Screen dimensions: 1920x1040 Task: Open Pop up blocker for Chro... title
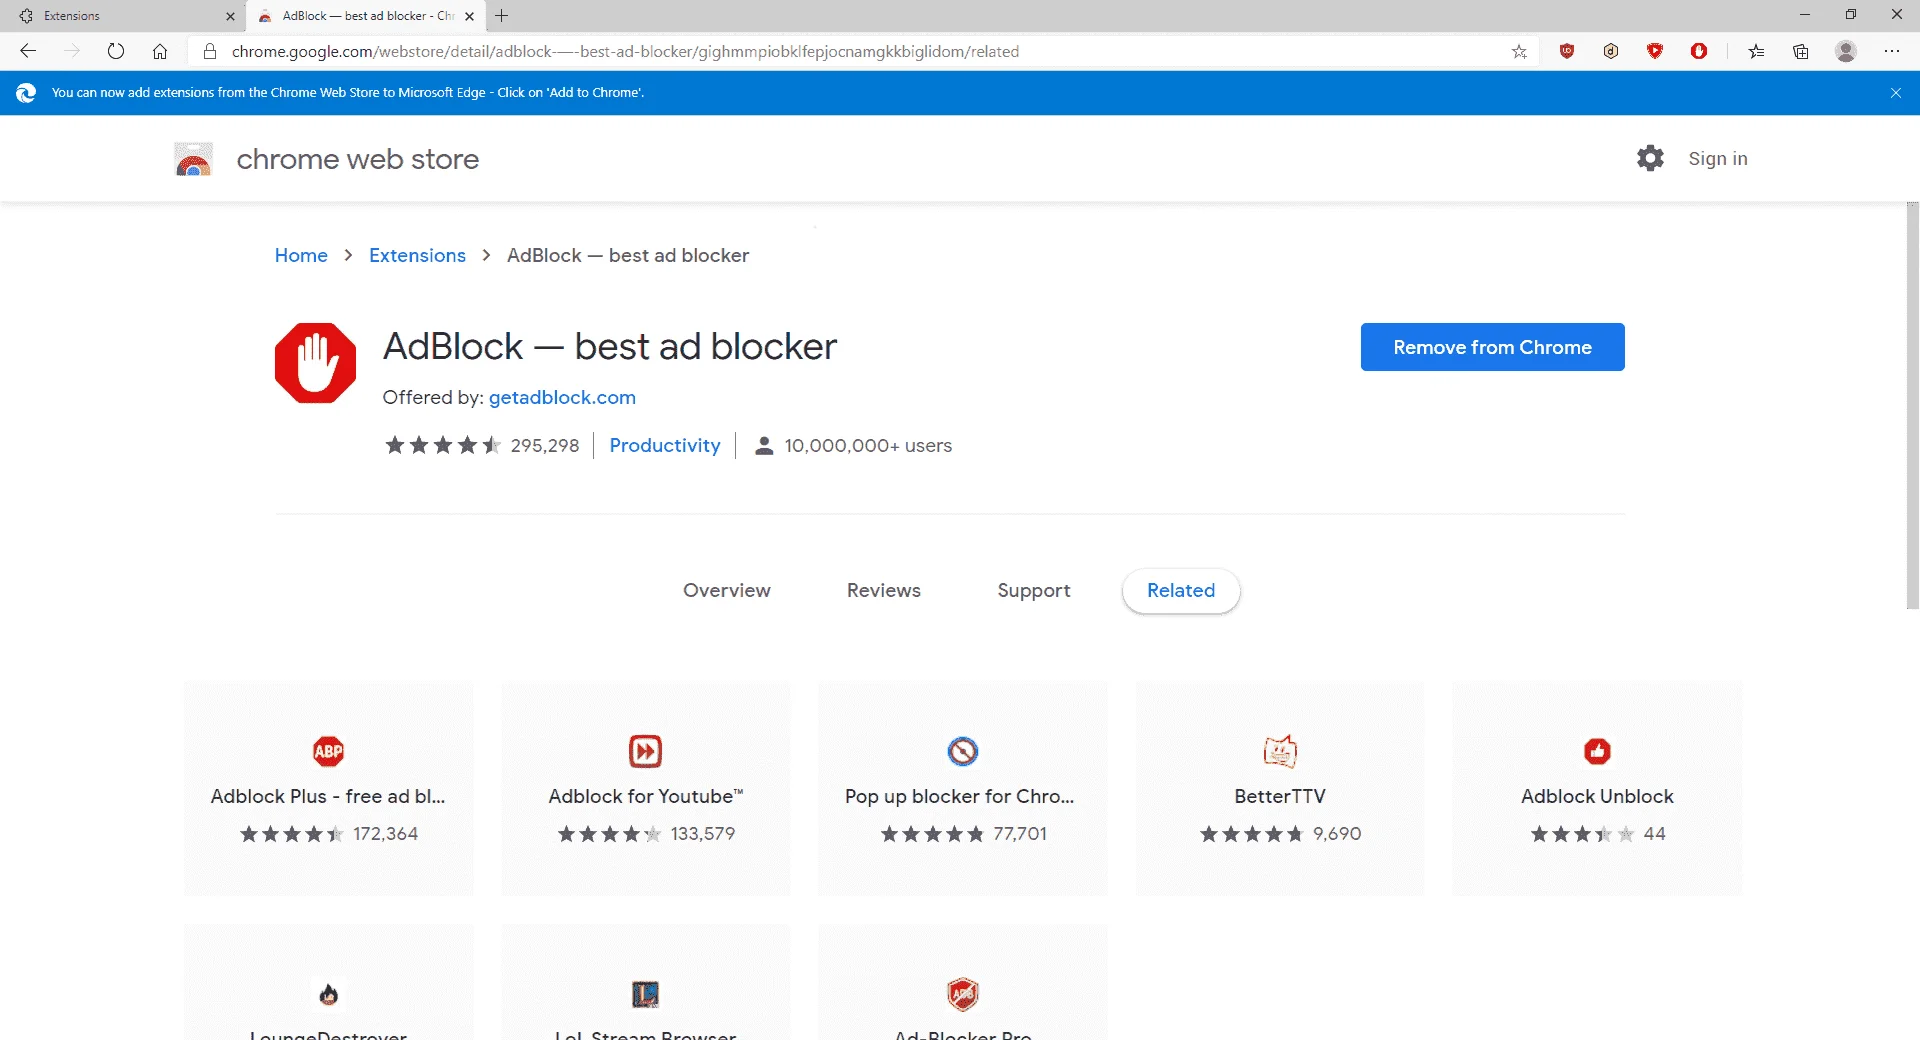[959, 796]
